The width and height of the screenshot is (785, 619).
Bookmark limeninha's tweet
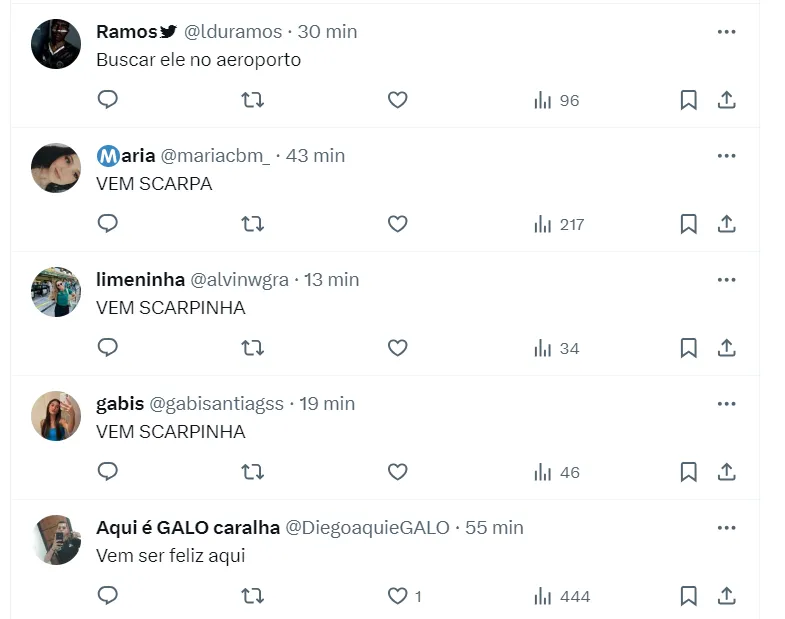[688, 348]
